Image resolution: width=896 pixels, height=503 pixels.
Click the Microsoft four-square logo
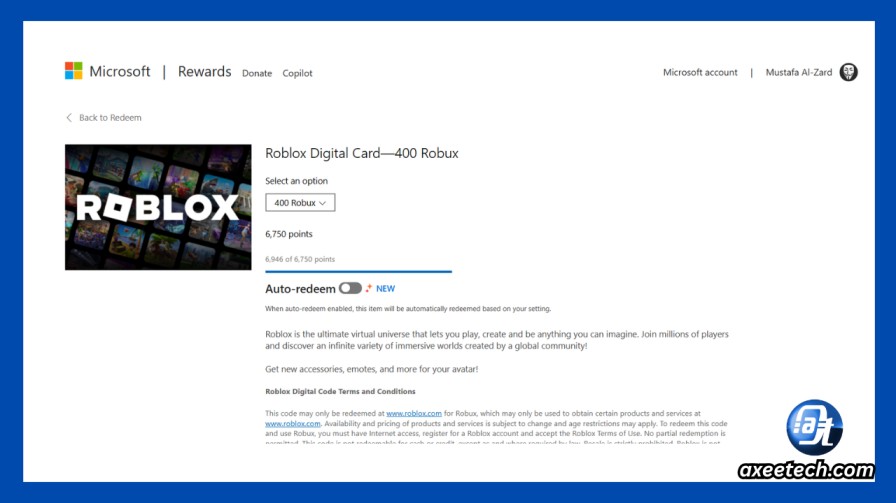[73, 71]
